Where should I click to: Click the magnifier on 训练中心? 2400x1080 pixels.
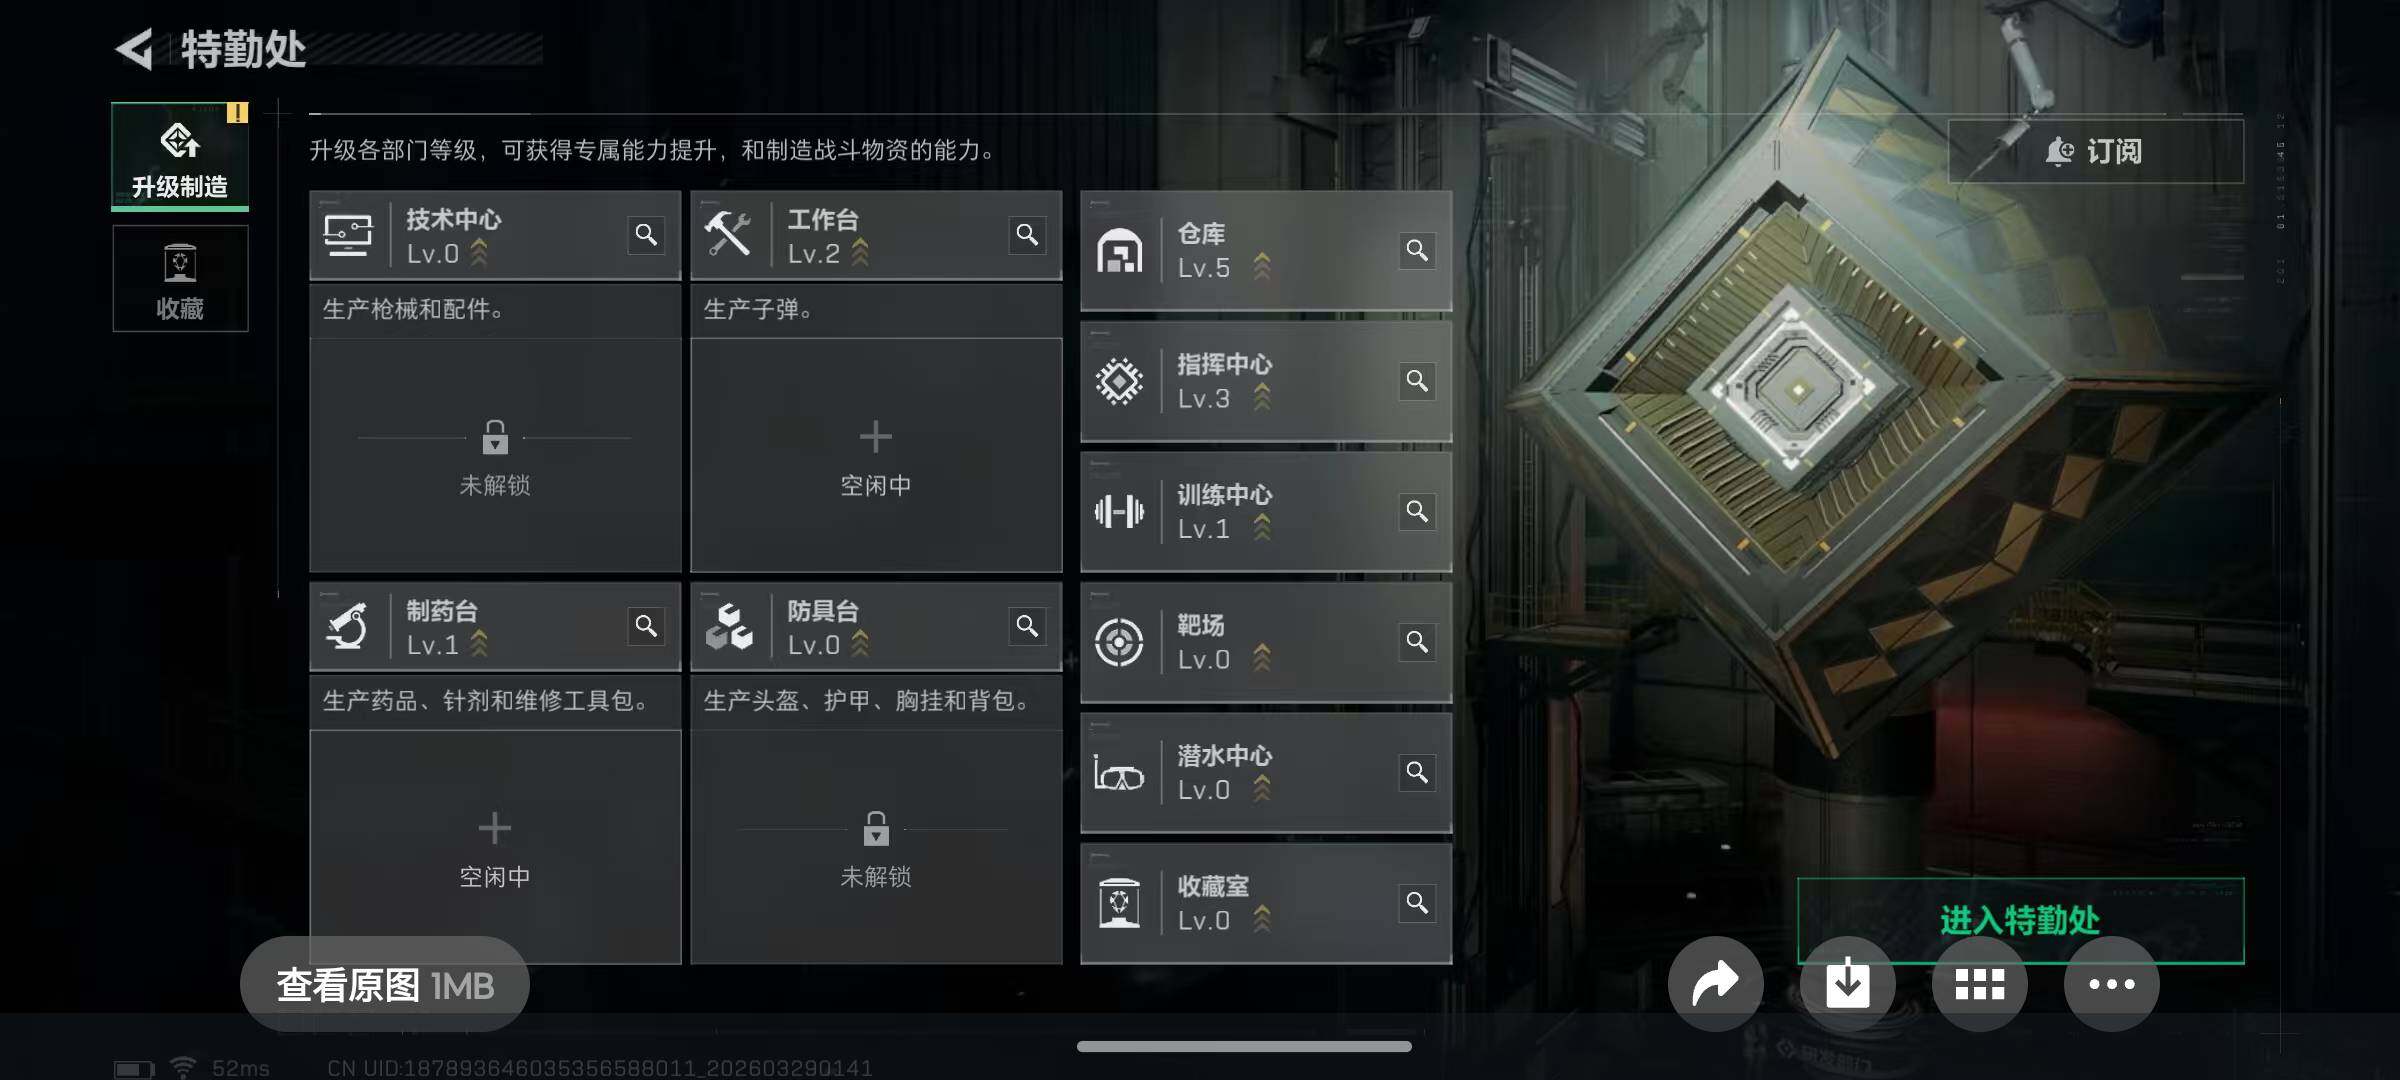click(1417, 512)
